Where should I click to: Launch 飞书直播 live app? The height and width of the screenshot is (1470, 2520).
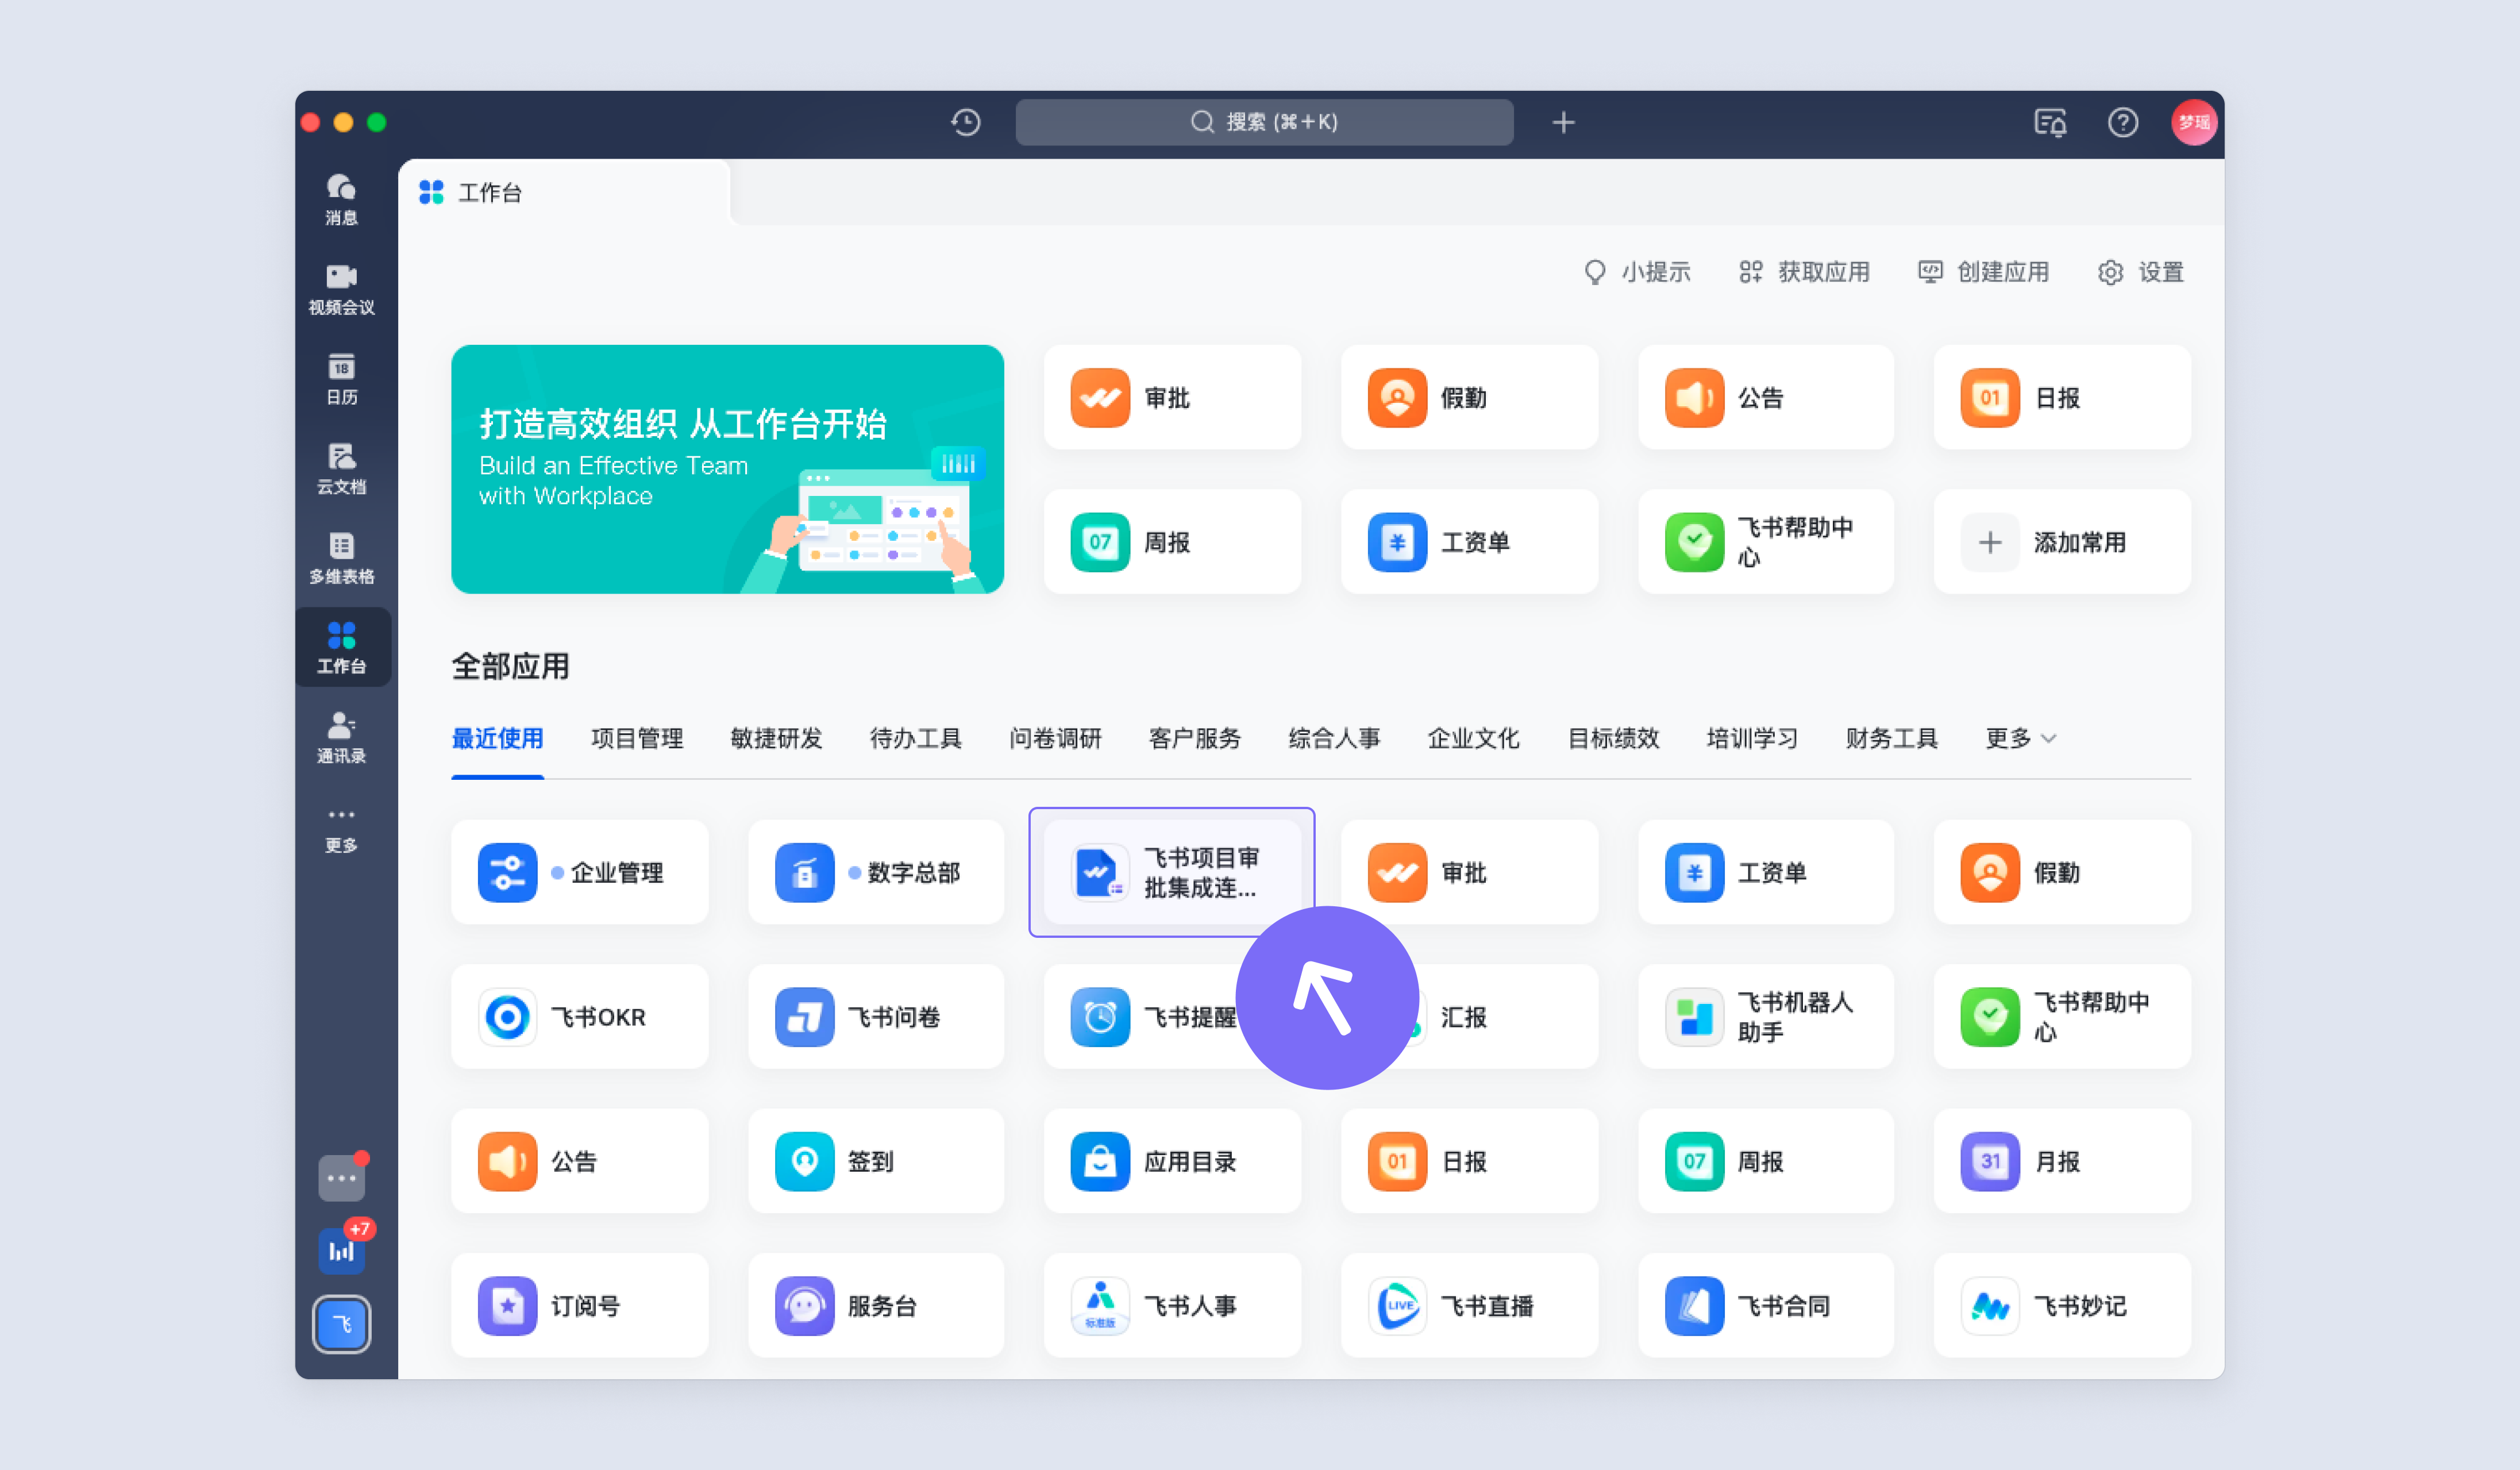coord(1469,1305)
